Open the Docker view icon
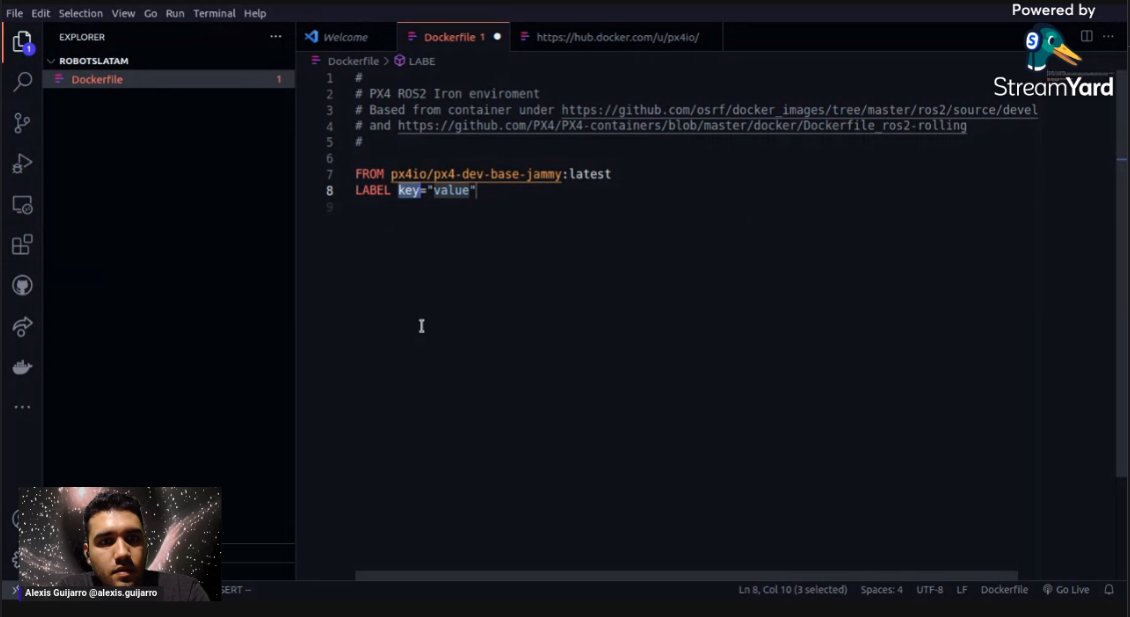This screenshot has height=617, width=1130. tap(22, 368)
